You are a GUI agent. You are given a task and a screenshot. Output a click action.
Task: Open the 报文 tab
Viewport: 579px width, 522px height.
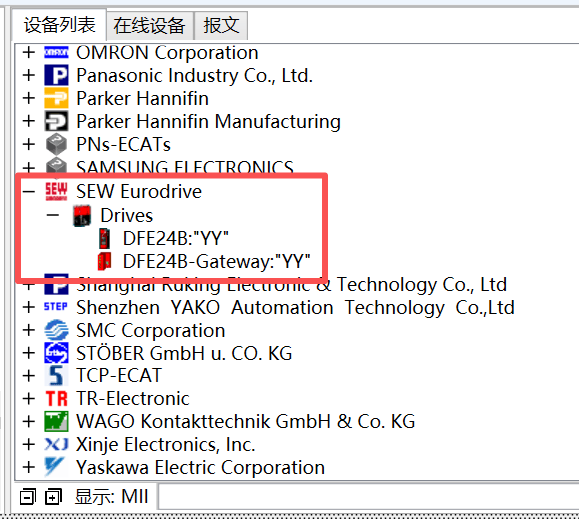pyautogui.click(x=221, y=25)
